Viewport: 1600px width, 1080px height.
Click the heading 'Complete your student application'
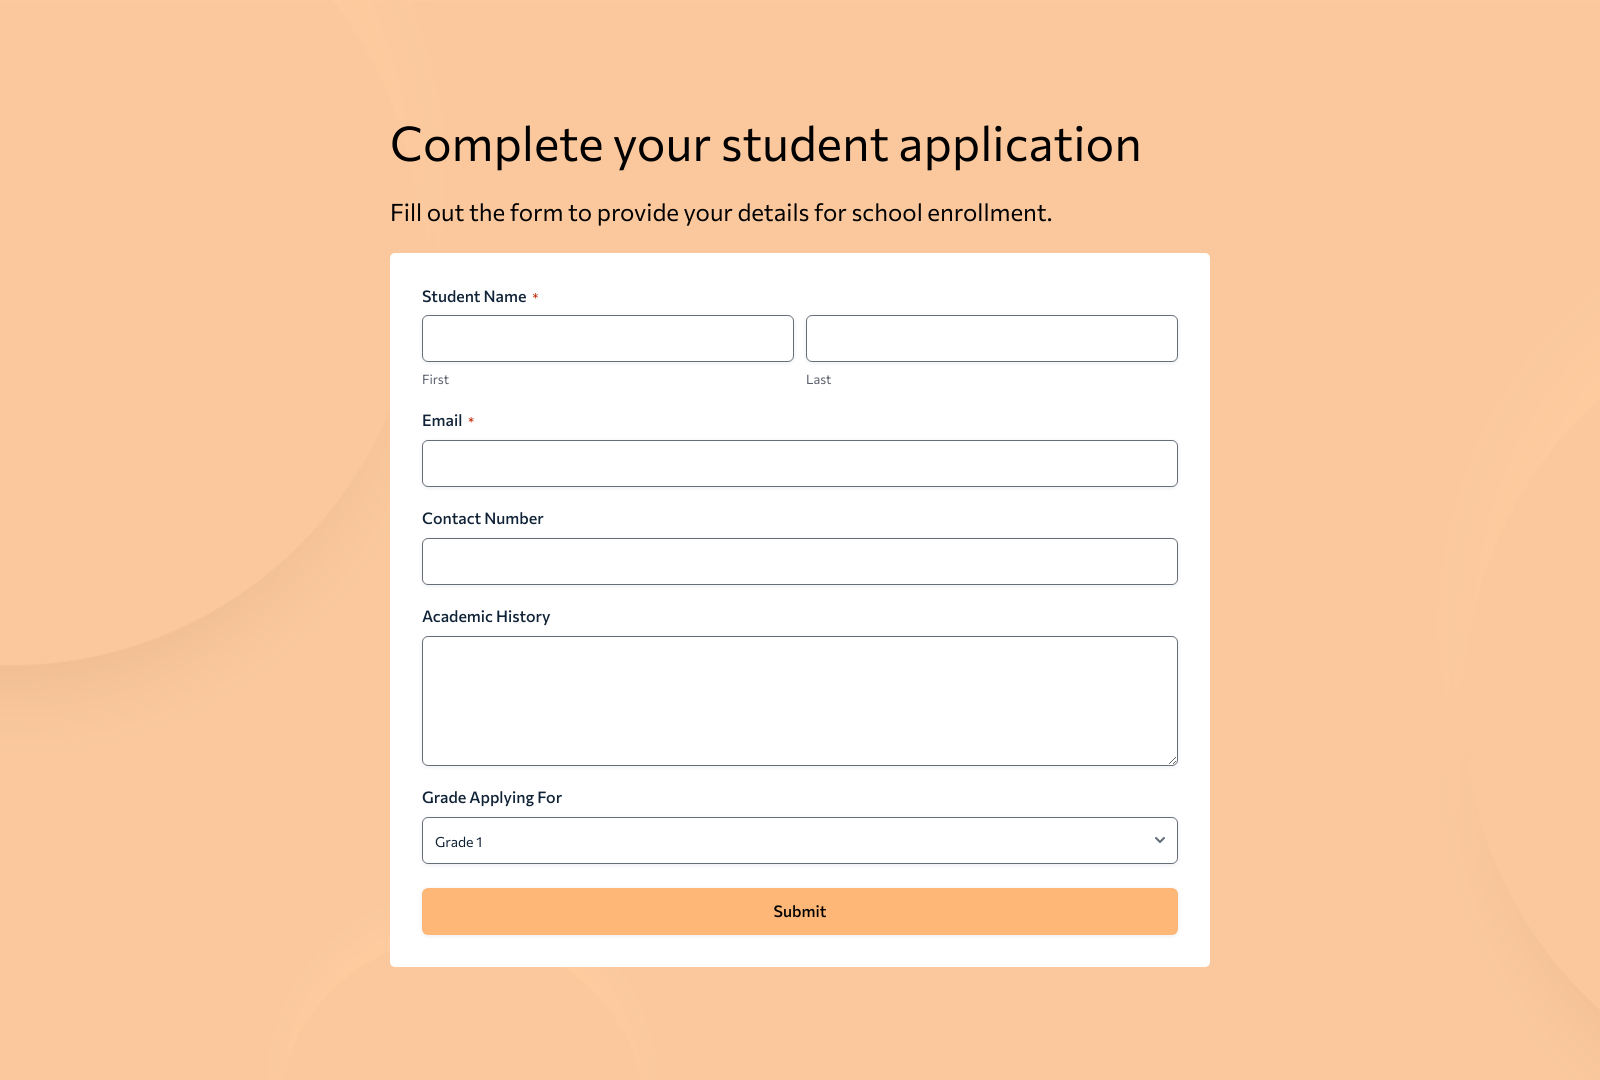(x=765, y=144)
